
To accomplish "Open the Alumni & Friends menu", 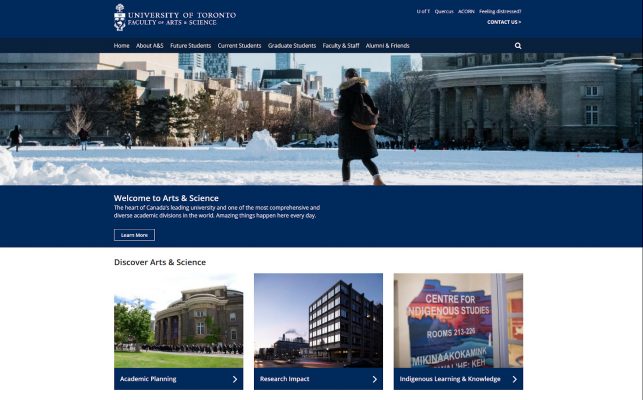I will [388, 46].
